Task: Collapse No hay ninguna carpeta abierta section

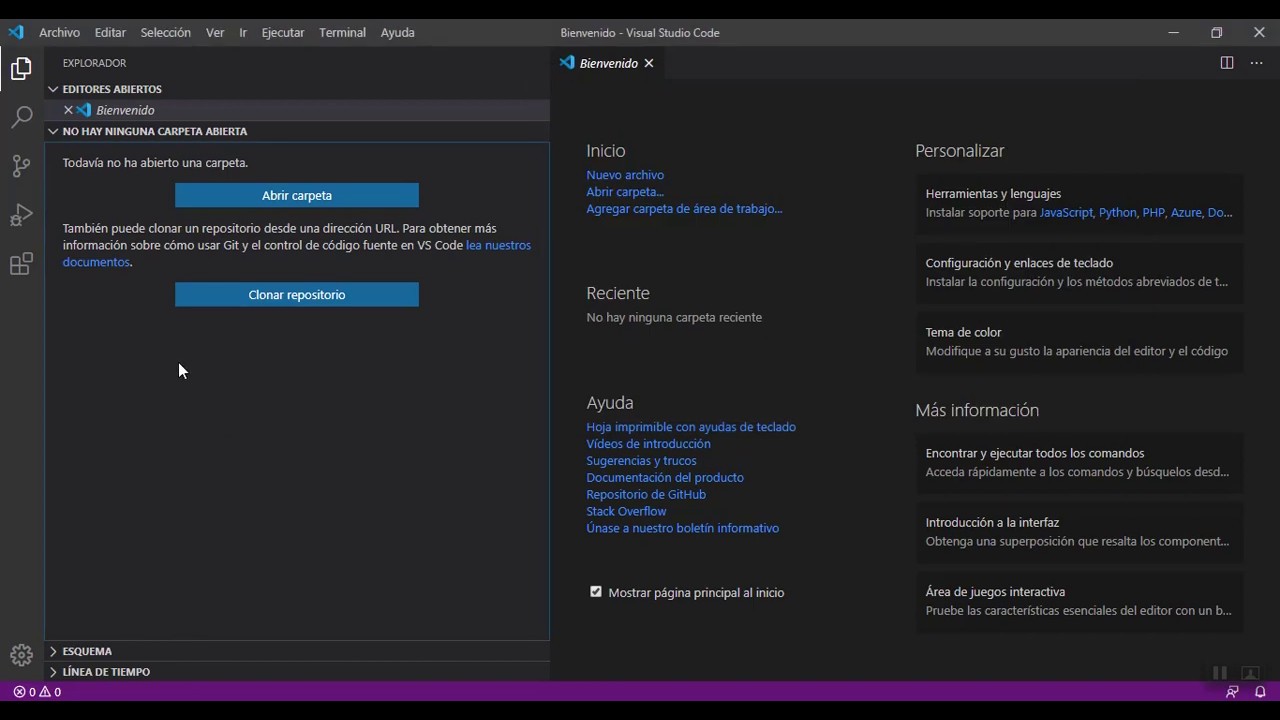Action: [x=297, y=131]
